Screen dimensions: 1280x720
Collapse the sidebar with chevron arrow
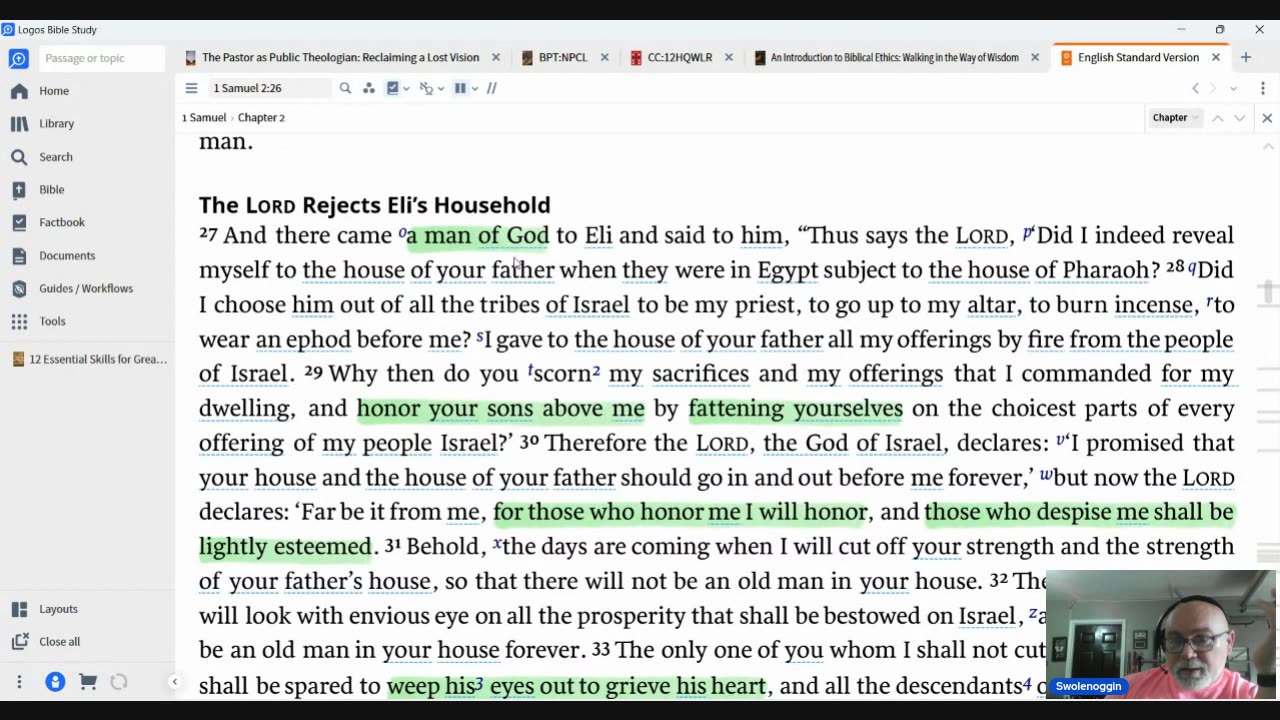click(174, 682)
